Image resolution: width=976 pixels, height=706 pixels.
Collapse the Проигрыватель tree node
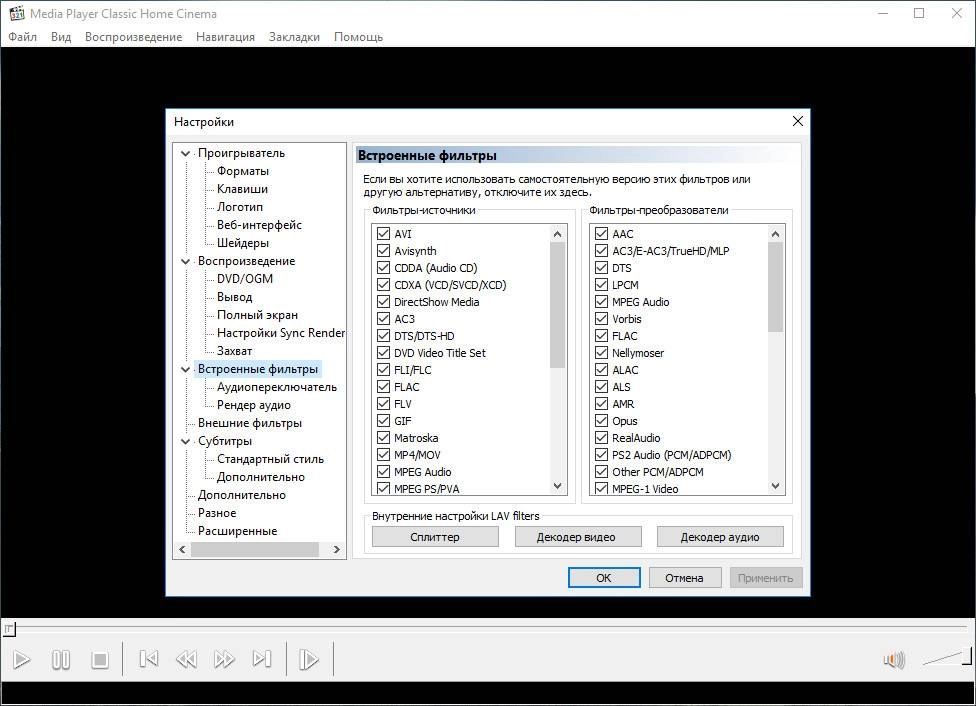point(185,153)
